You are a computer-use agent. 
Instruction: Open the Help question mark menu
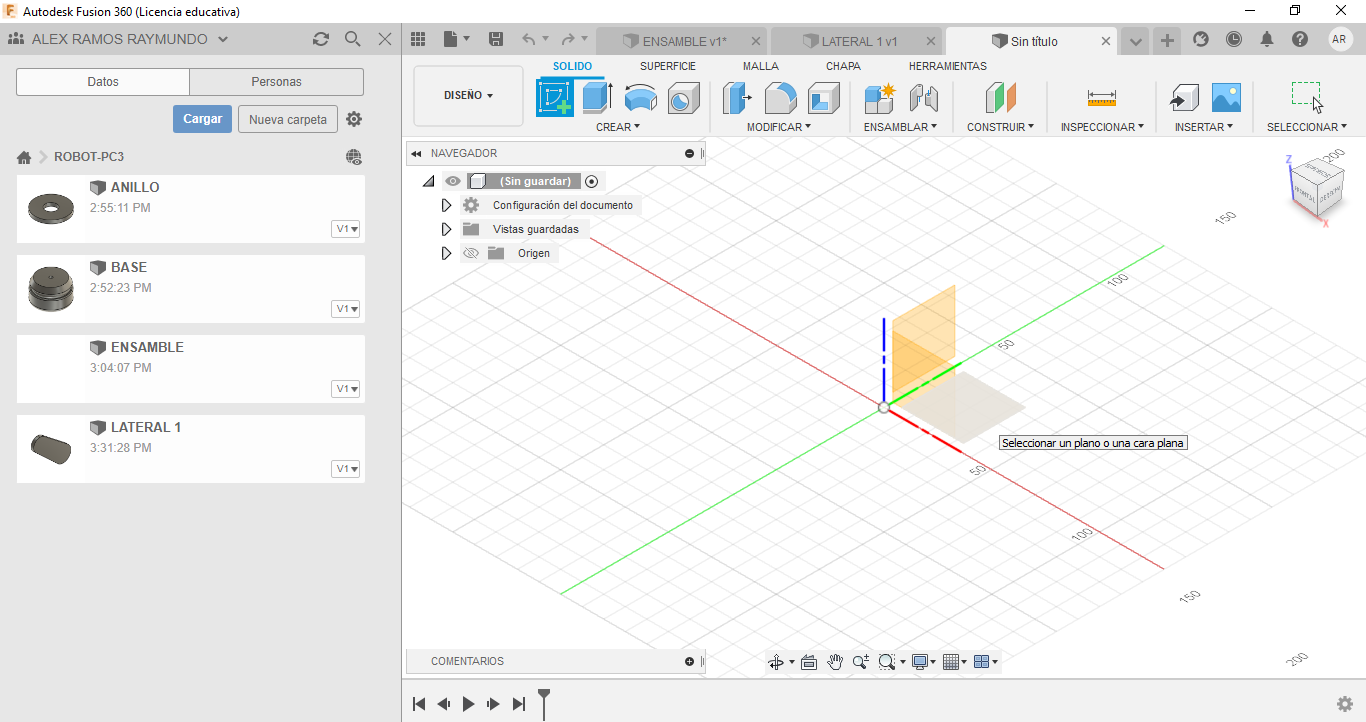click(1300, 39)
